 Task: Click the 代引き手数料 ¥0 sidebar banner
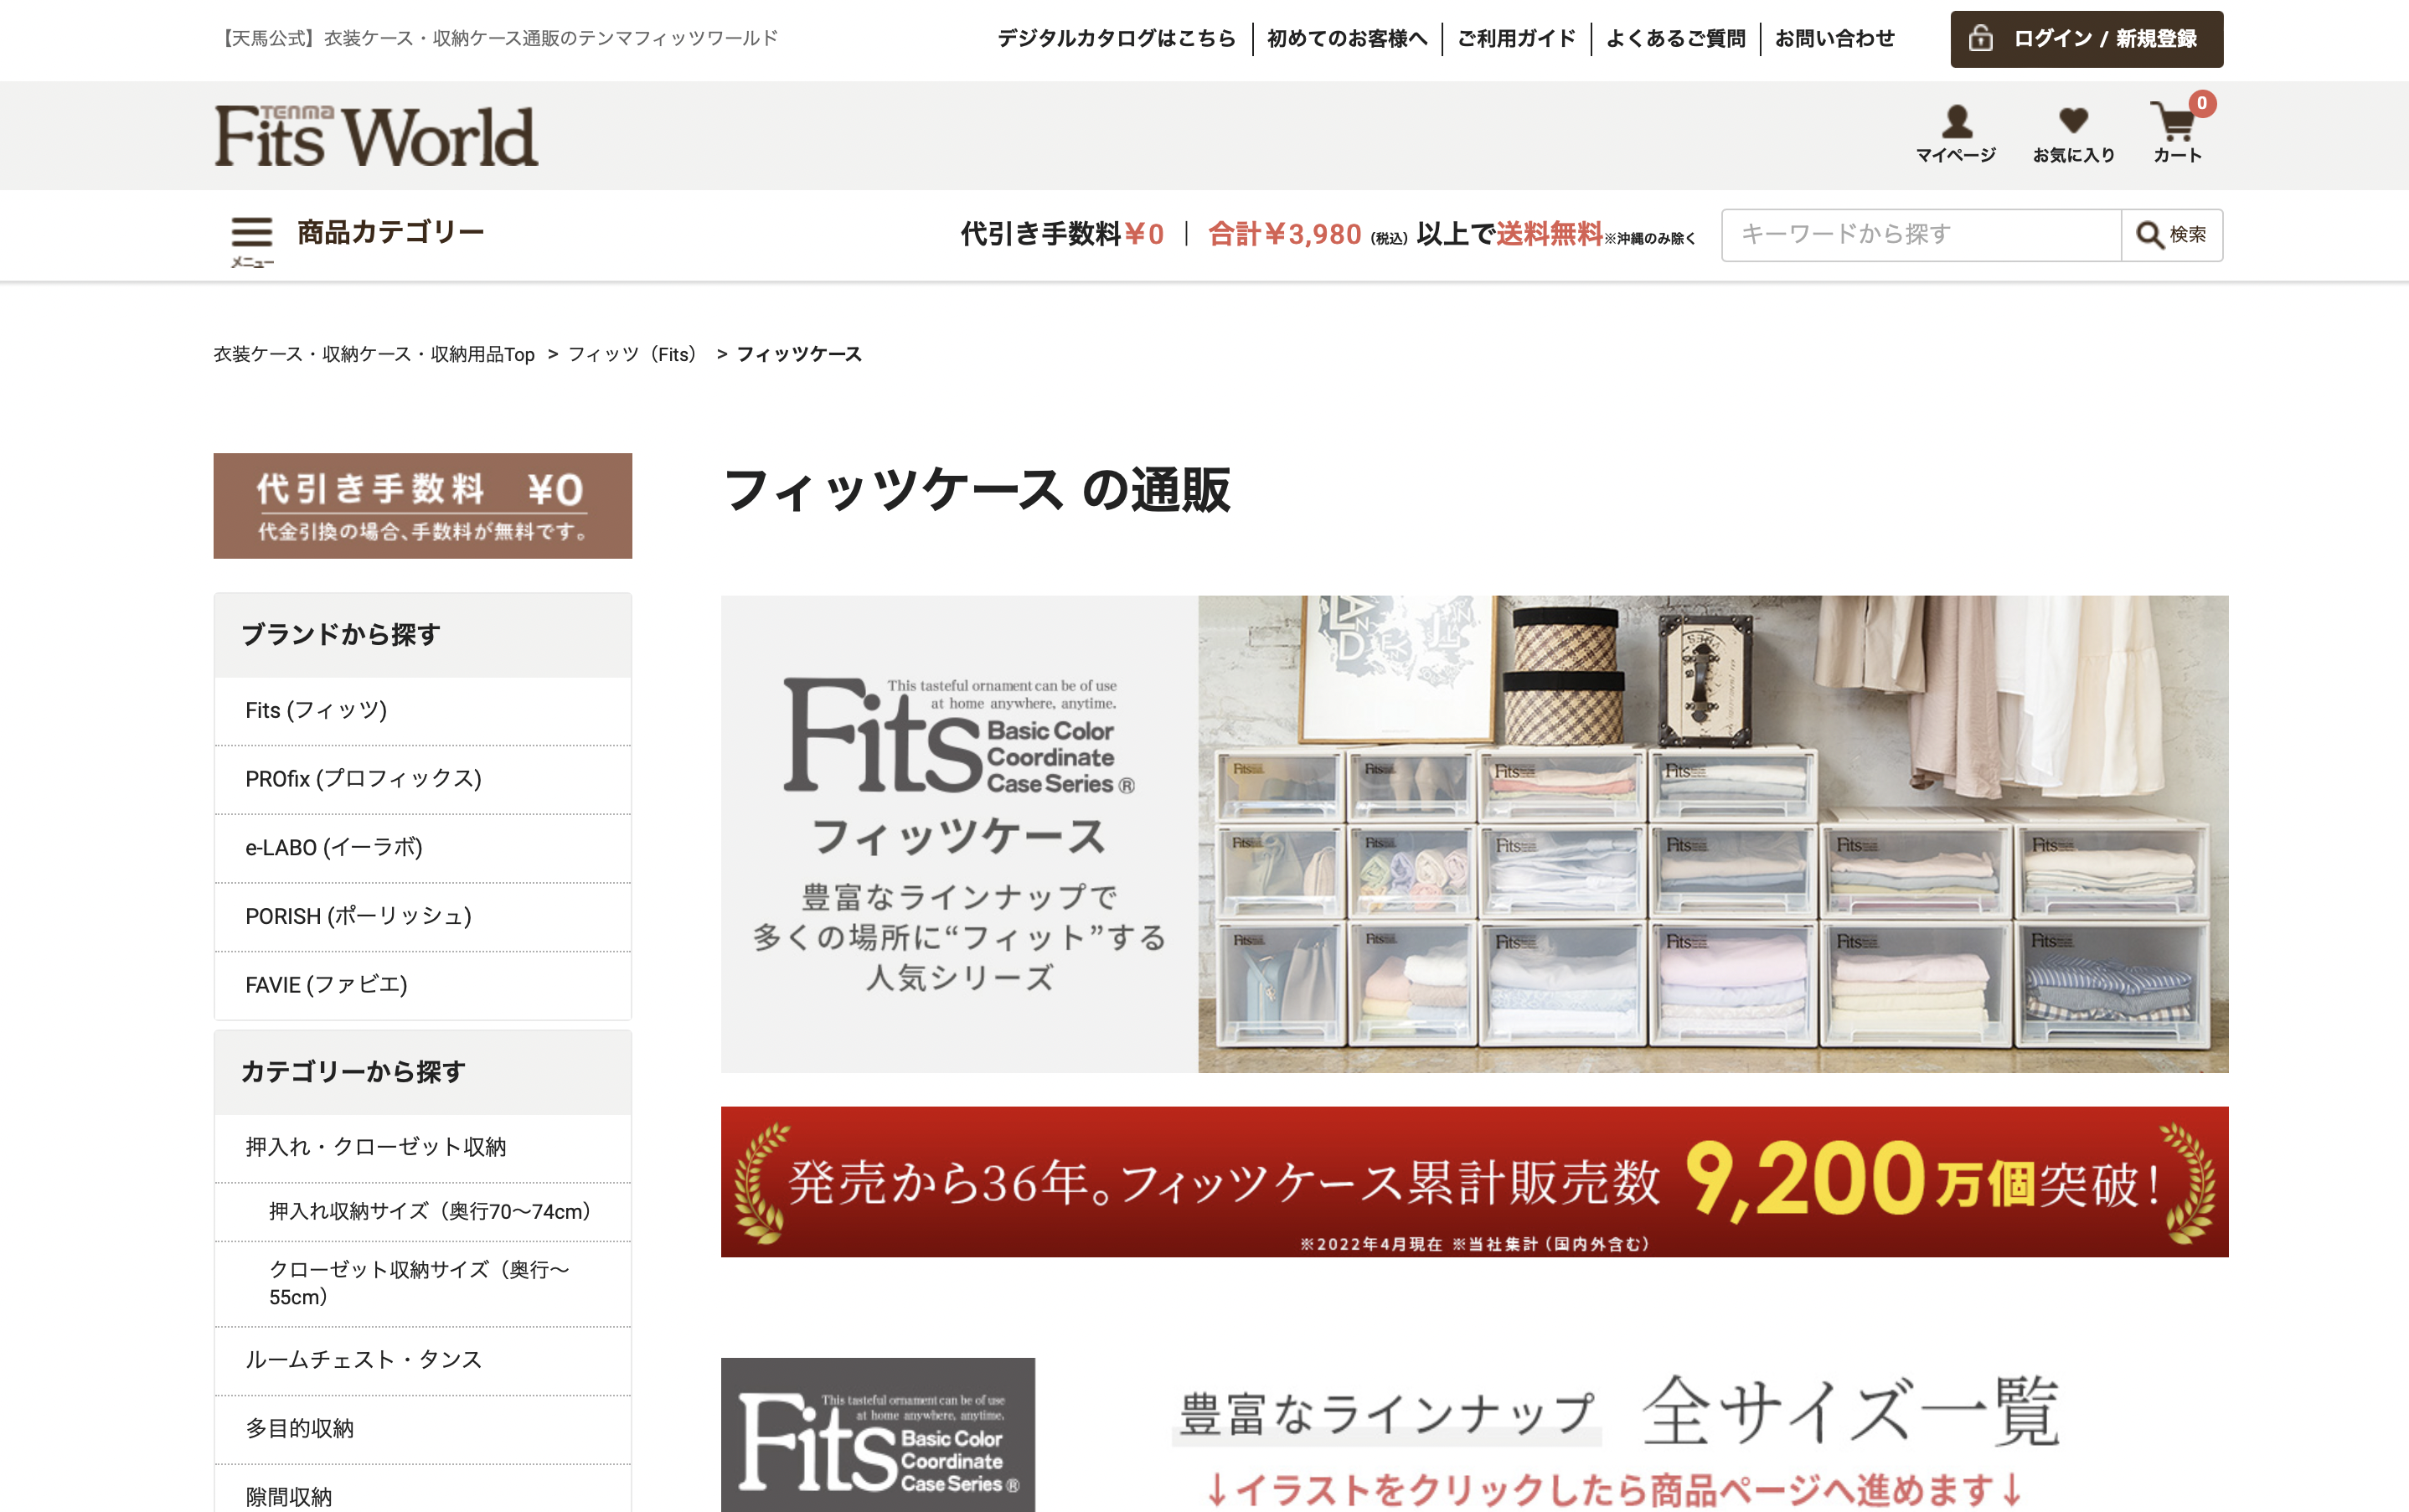[x=422, y=506]
